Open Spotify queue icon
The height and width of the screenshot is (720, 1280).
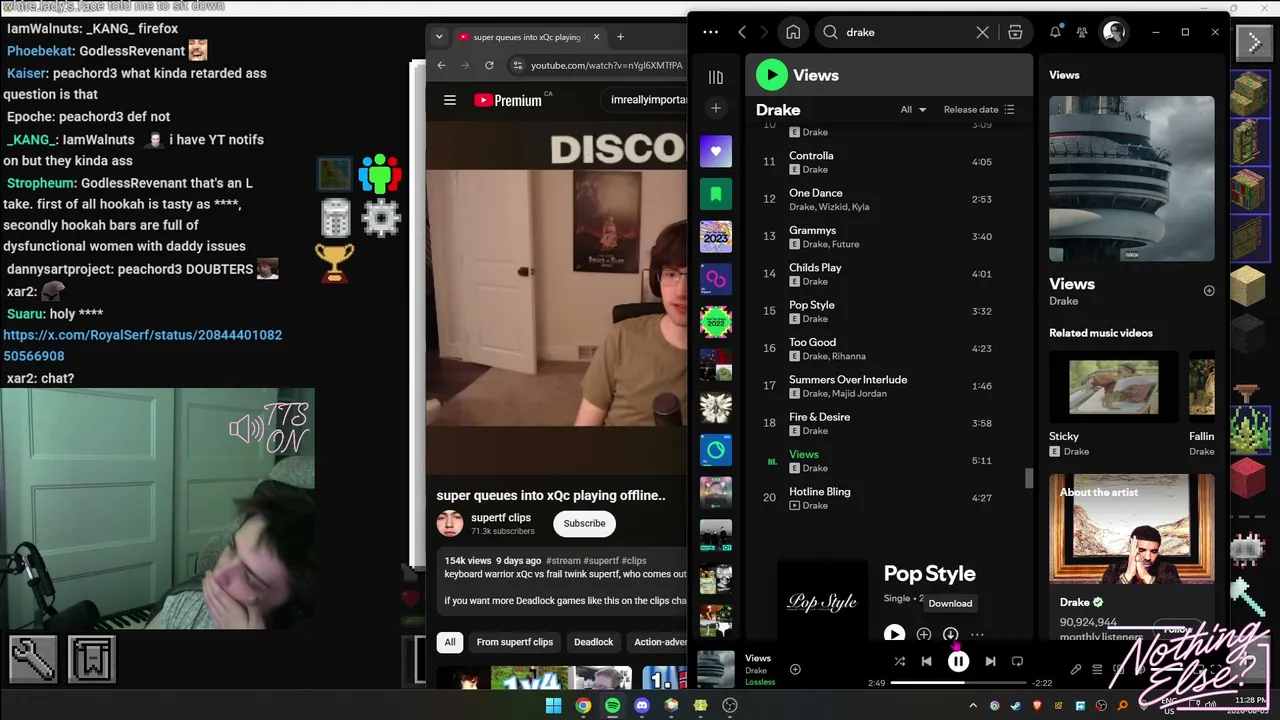pos(1097,669)
